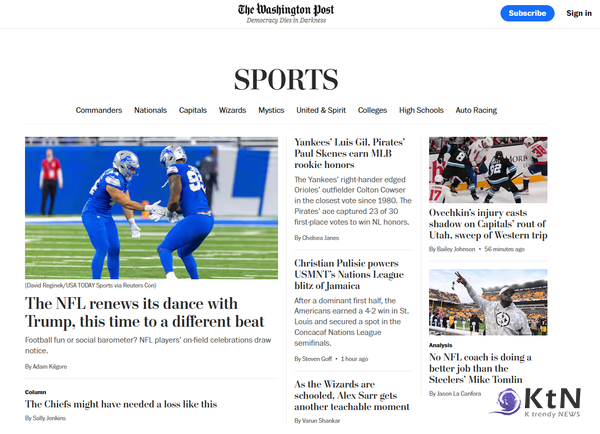The height and width of the screenshot is (434, 600).
Task: Go to the Commanders section tab
Action: pyautogui.click(x=99, y=110)
